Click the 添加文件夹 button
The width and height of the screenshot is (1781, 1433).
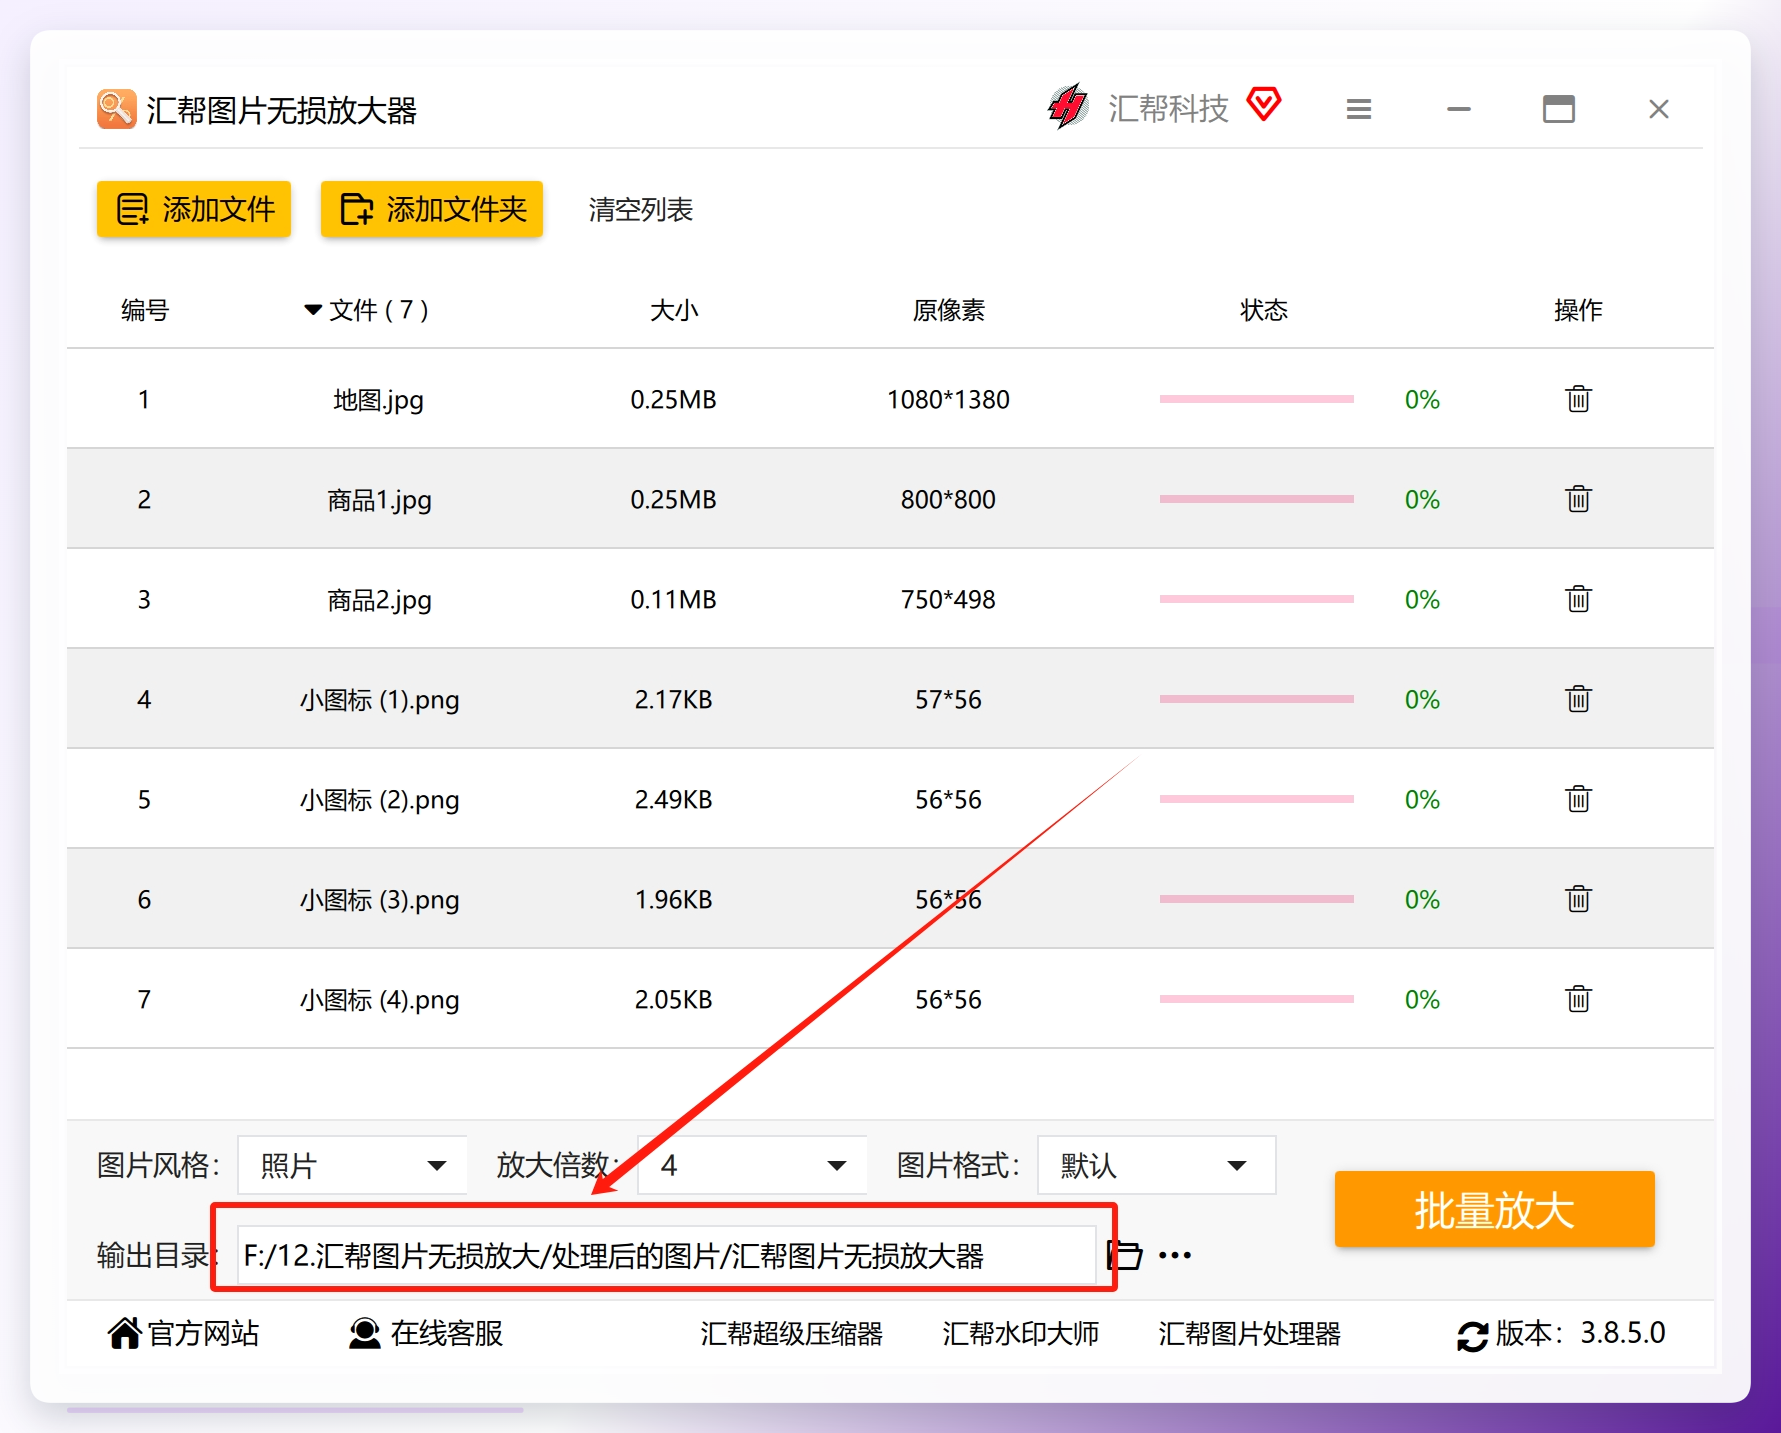pyautogui.click(x=432, y=209)
